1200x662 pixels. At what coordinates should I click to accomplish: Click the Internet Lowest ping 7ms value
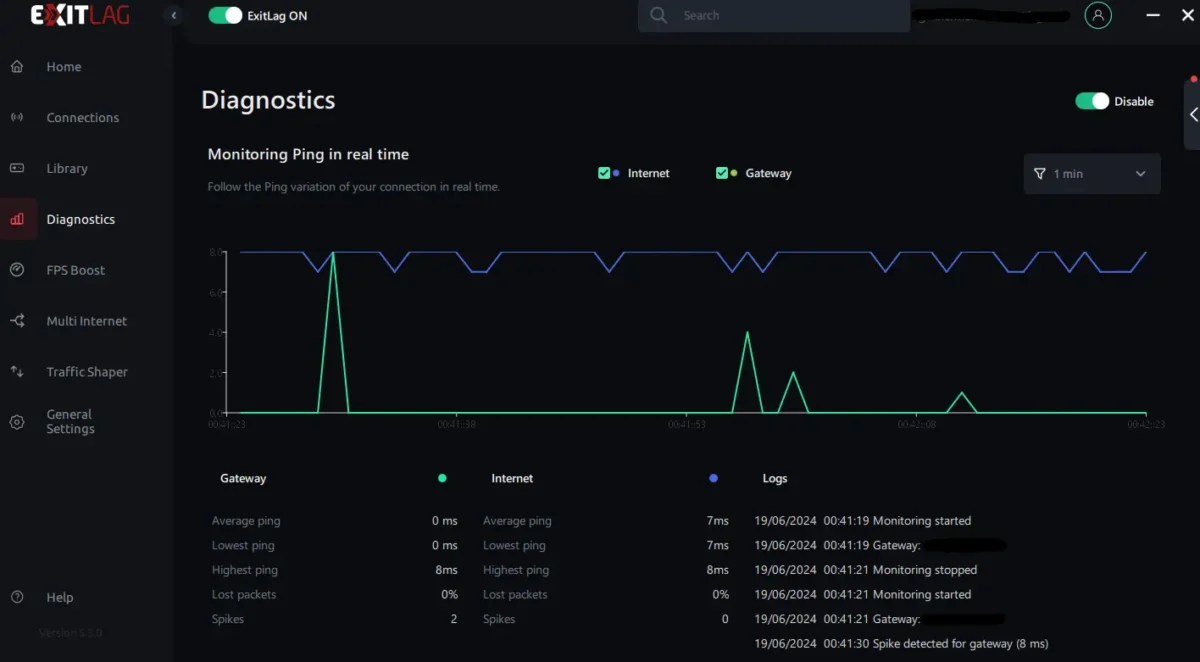coord(718,545)
